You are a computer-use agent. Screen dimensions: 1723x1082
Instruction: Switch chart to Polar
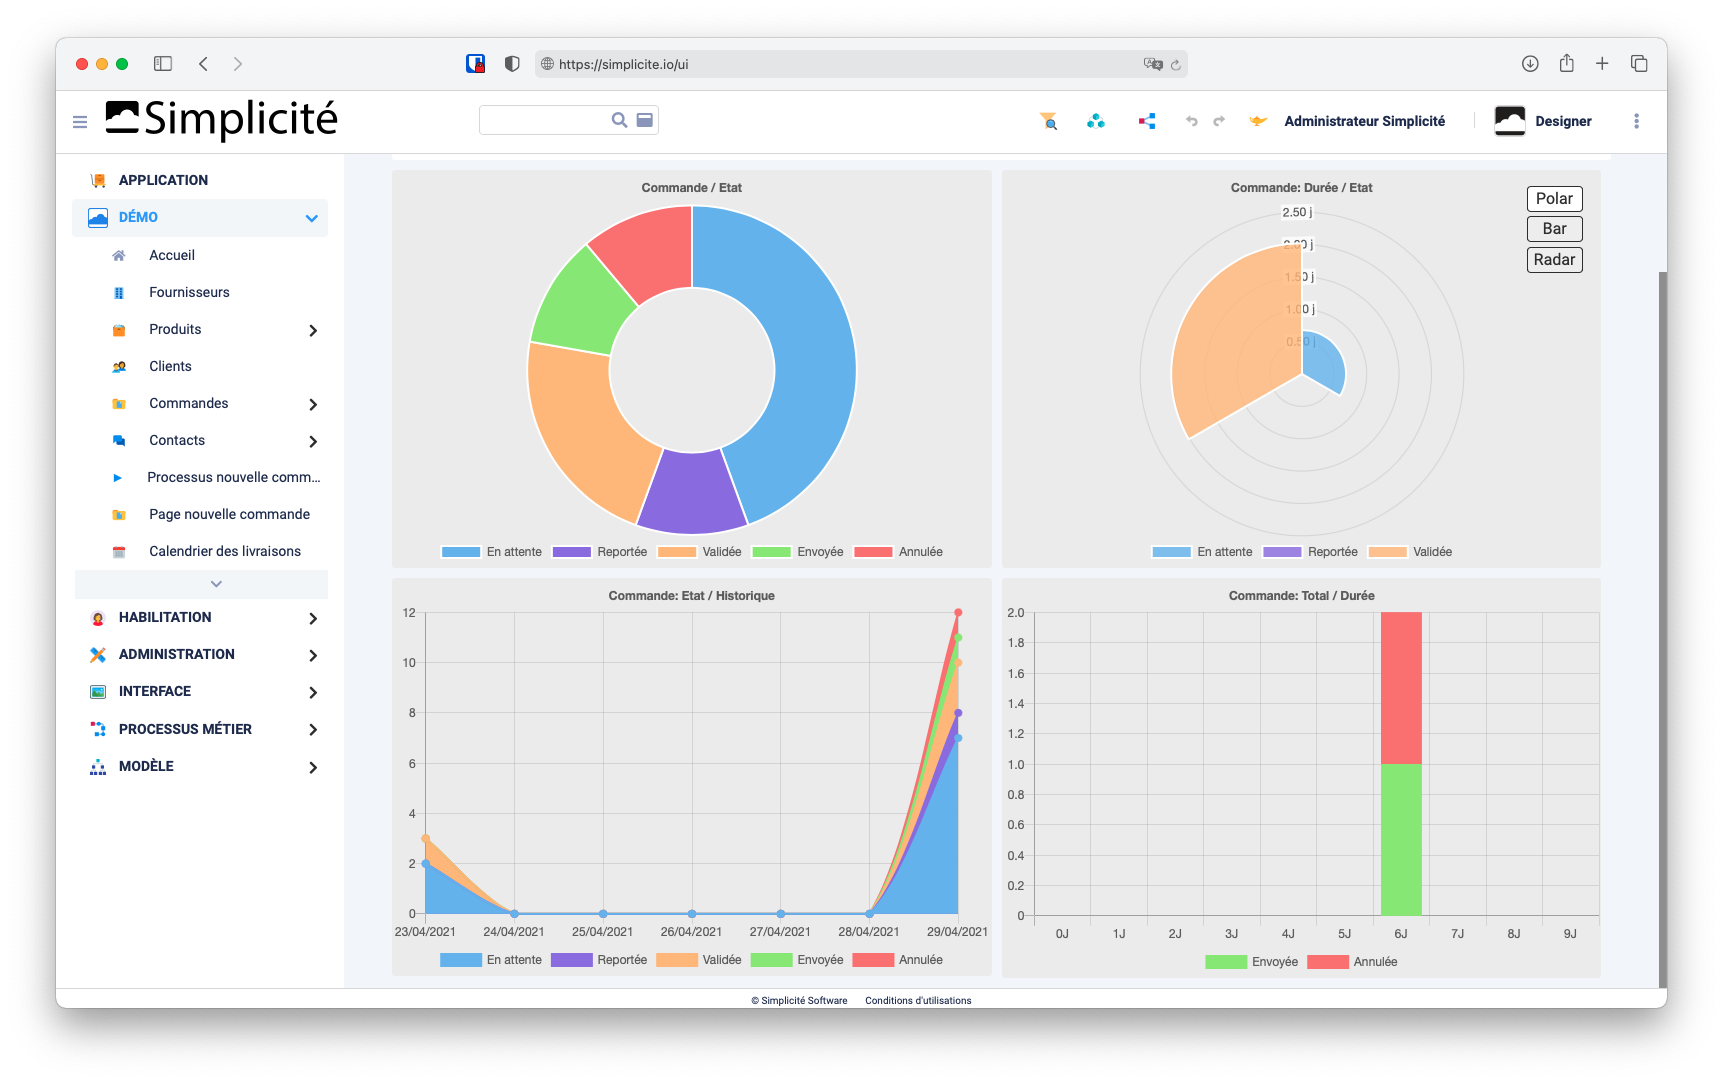(x=1554, y=199)
